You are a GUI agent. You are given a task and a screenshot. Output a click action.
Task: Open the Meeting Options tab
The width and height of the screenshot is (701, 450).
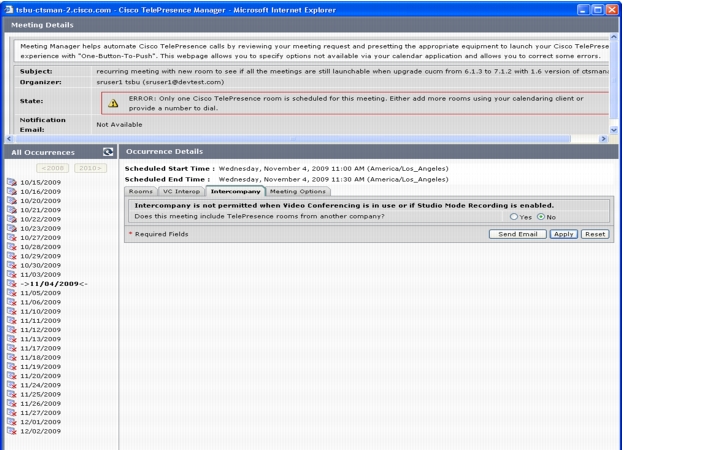click(x=298, y=191)
